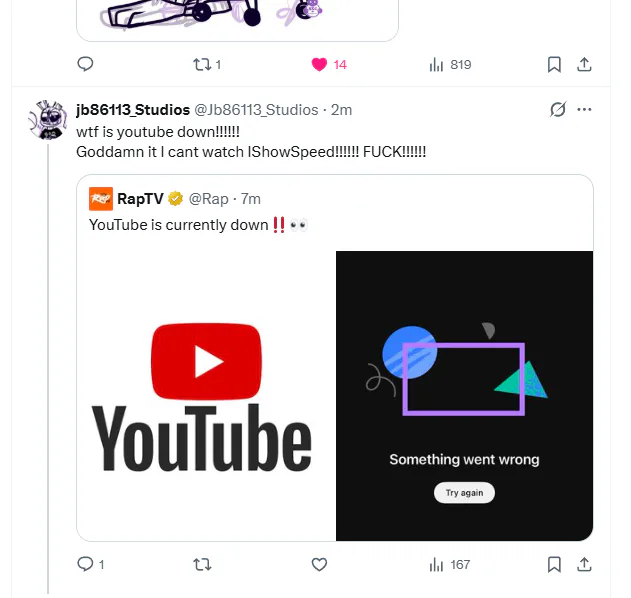Open the Grok icon on jb86113_Studios post
631x598 pixels.
[558, 109]
